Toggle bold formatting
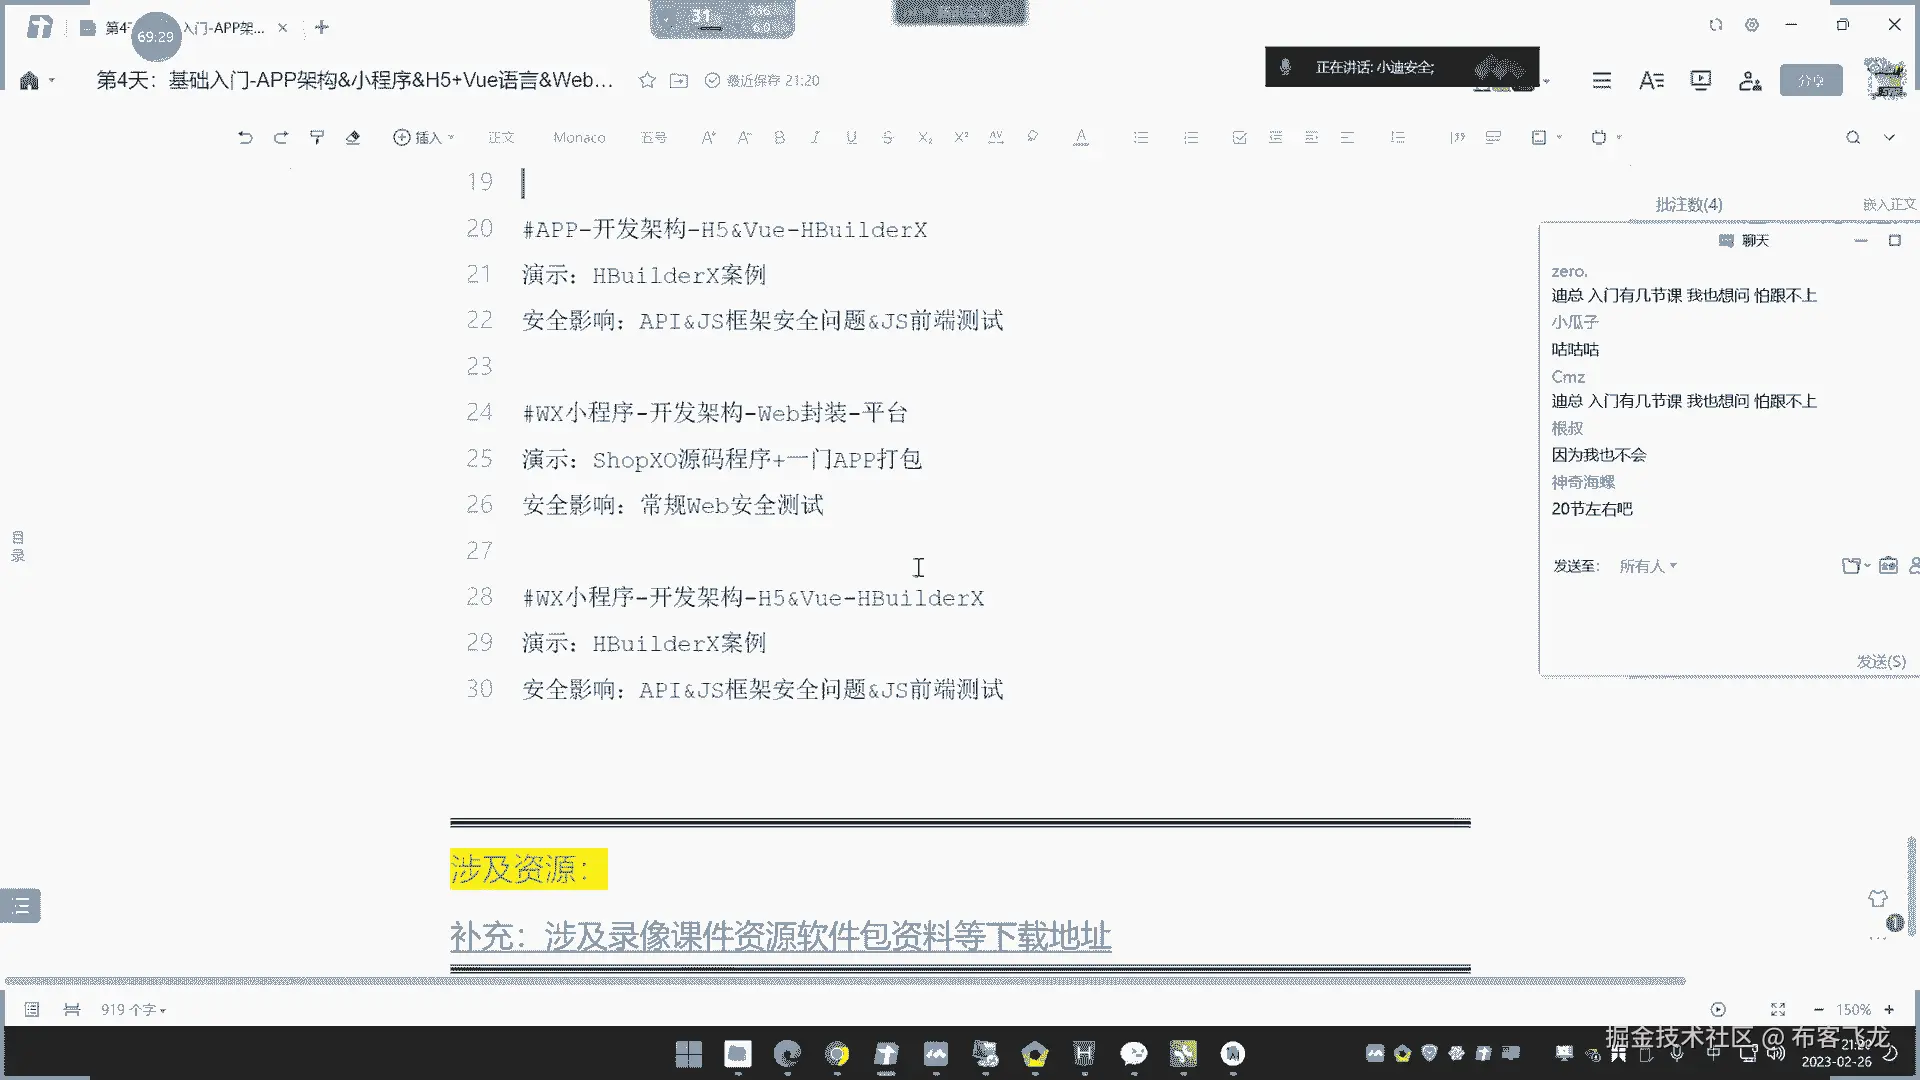 click(x=780, y=138)
